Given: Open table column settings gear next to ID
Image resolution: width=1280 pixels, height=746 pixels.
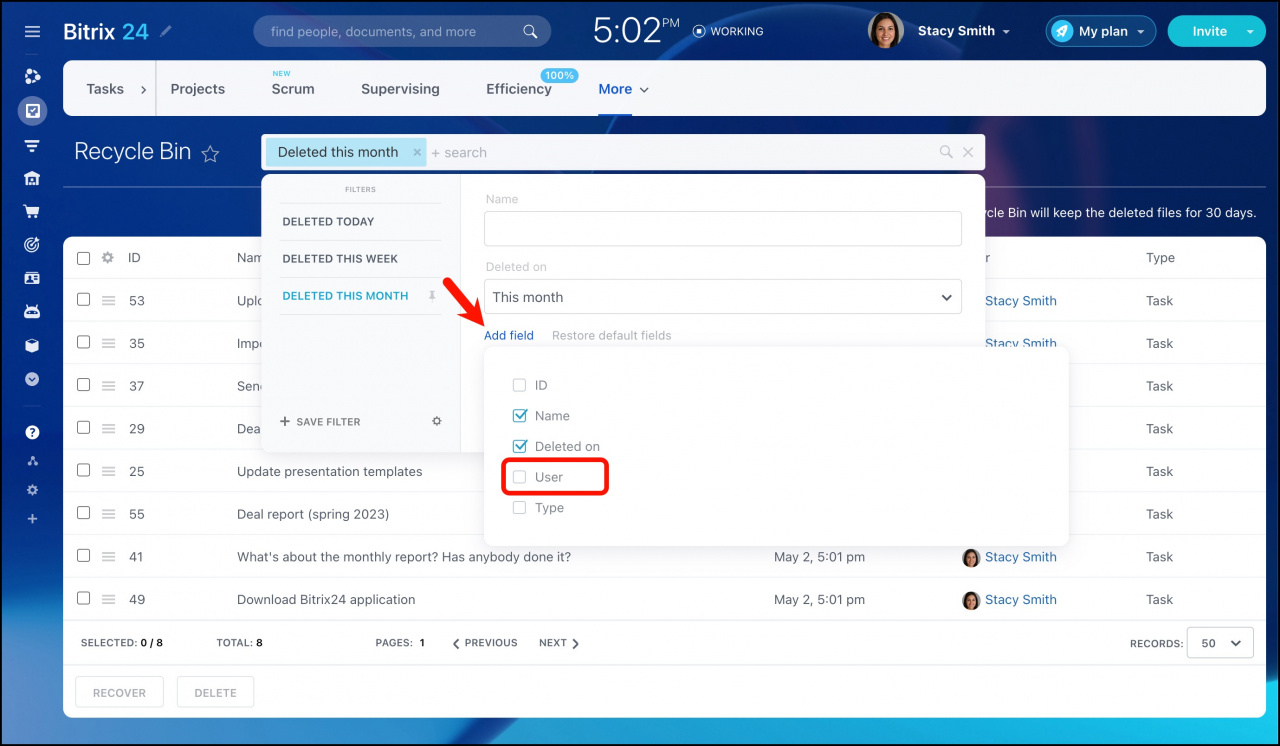Looking at the screenshot, I should [x=108, y=258].
